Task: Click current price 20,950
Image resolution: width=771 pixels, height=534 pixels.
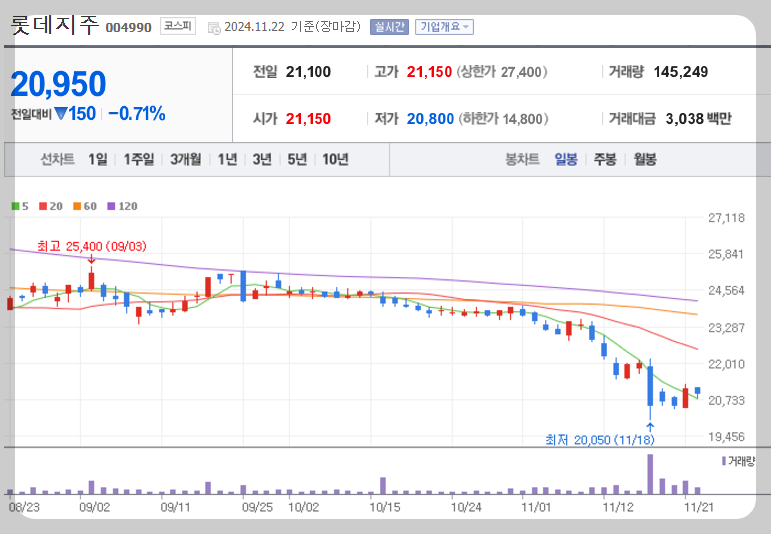Action: 58,84
